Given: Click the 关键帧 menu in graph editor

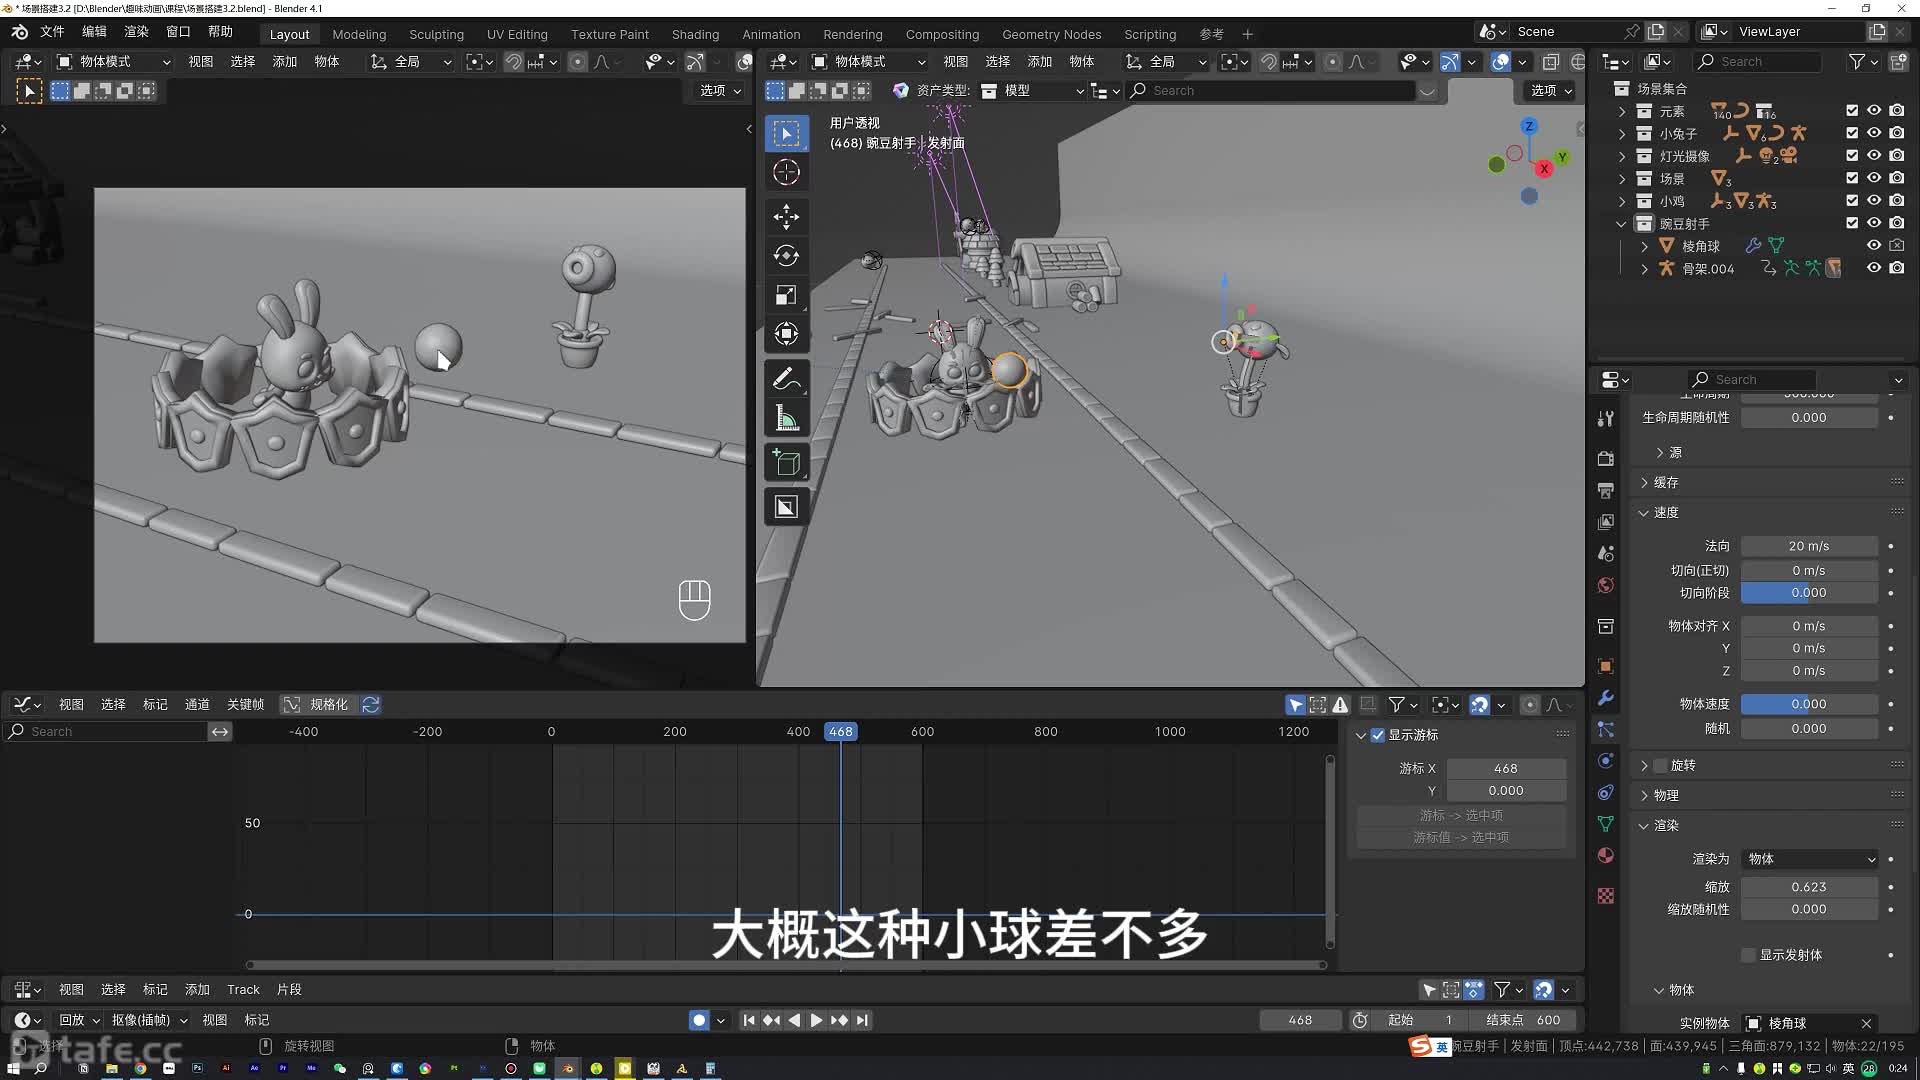Looking at the screenshot, I should 245,705.
